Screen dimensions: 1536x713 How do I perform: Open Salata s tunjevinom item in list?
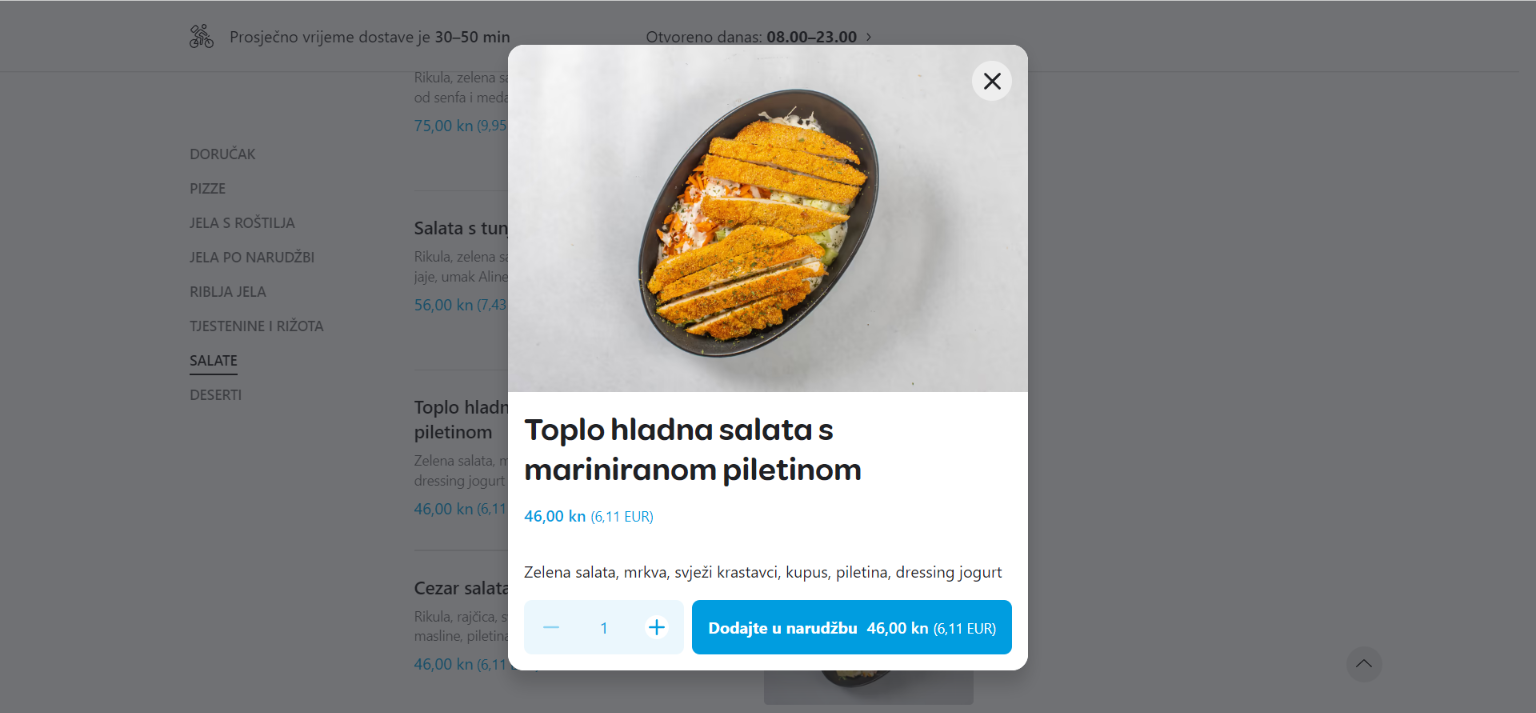(461, 228)
